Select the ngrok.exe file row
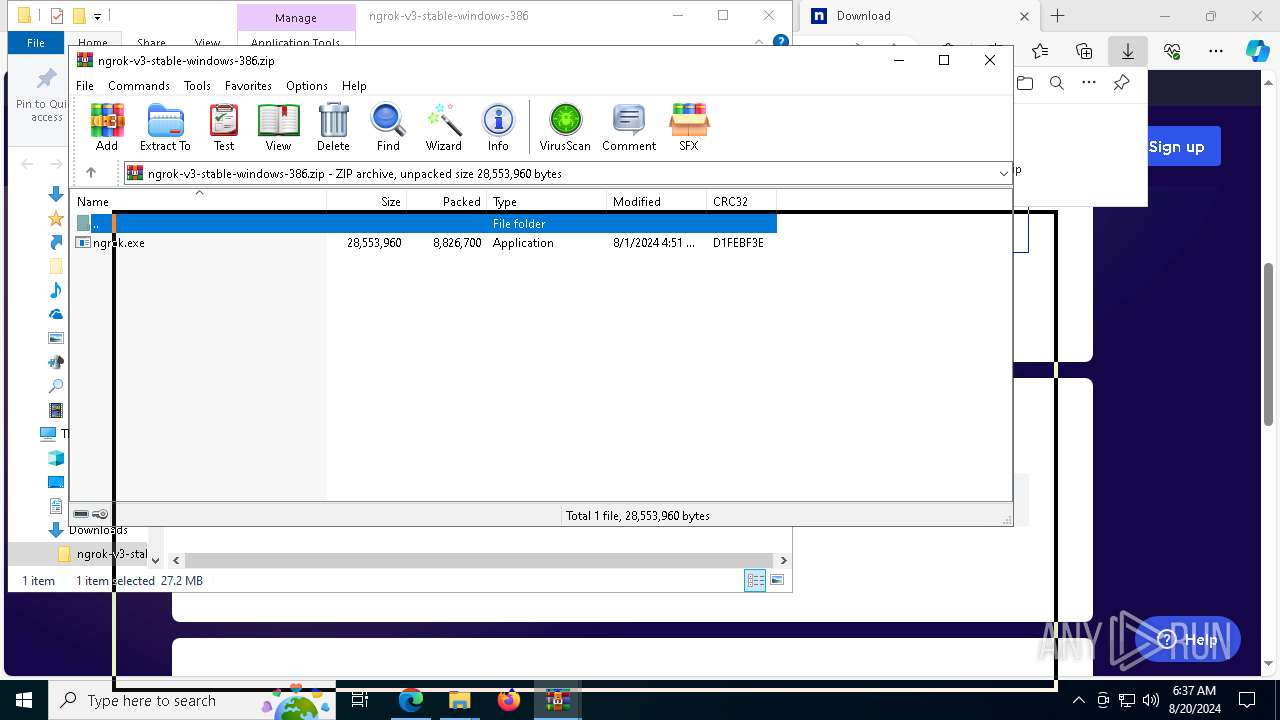1280x720 pixels. [x=425, y=243]
